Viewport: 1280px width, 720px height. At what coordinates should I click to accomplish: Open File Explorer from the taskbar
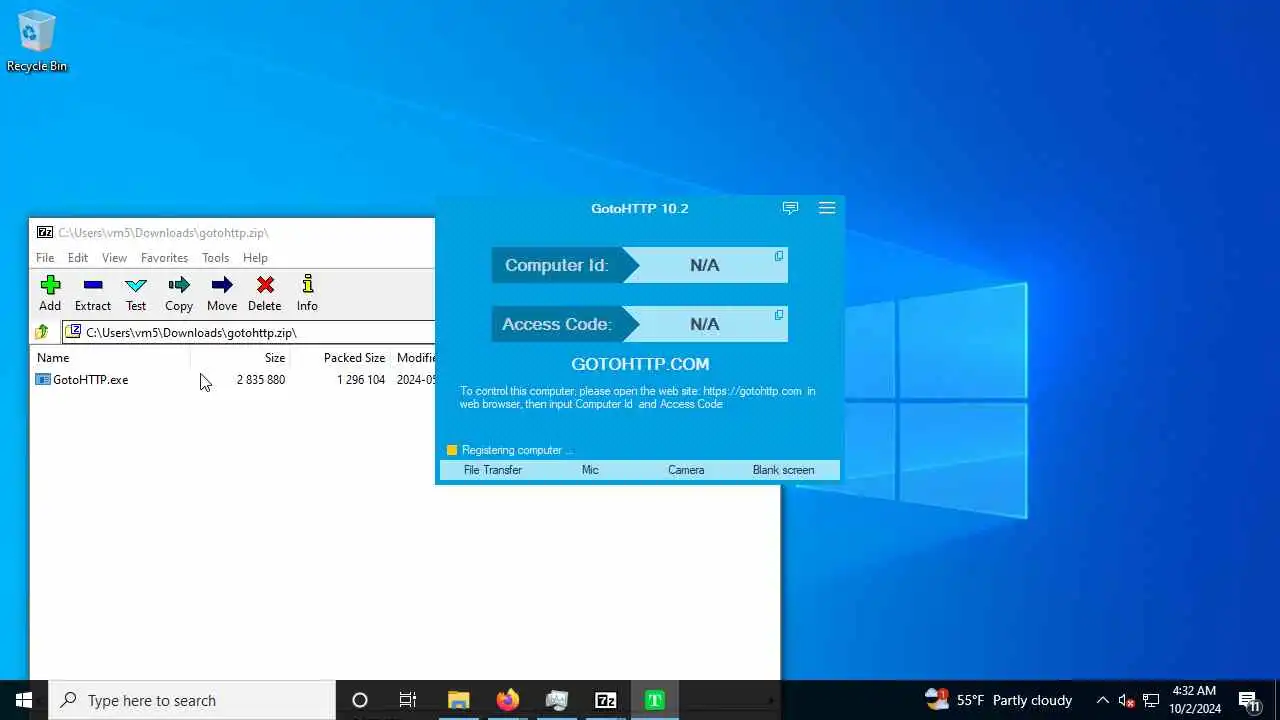458,700
